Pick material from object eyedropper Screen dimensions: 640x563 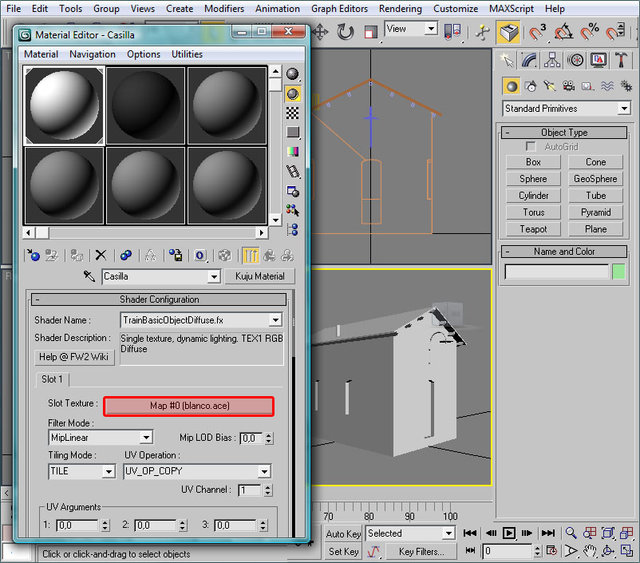pyautogui.click(x=89, y=276)
